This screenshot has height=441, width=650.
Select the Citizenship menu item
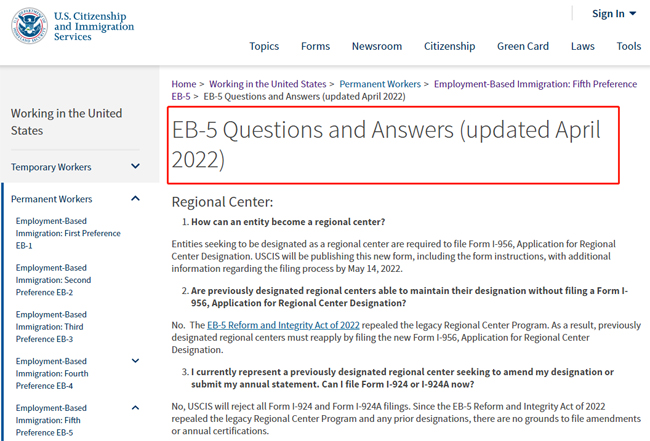click(449, 46)
